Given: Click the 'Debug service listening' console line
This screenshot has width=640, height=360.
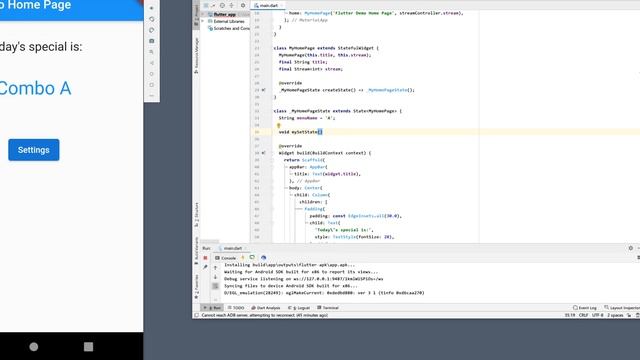Looking at the screenshot, I should 303,279.
